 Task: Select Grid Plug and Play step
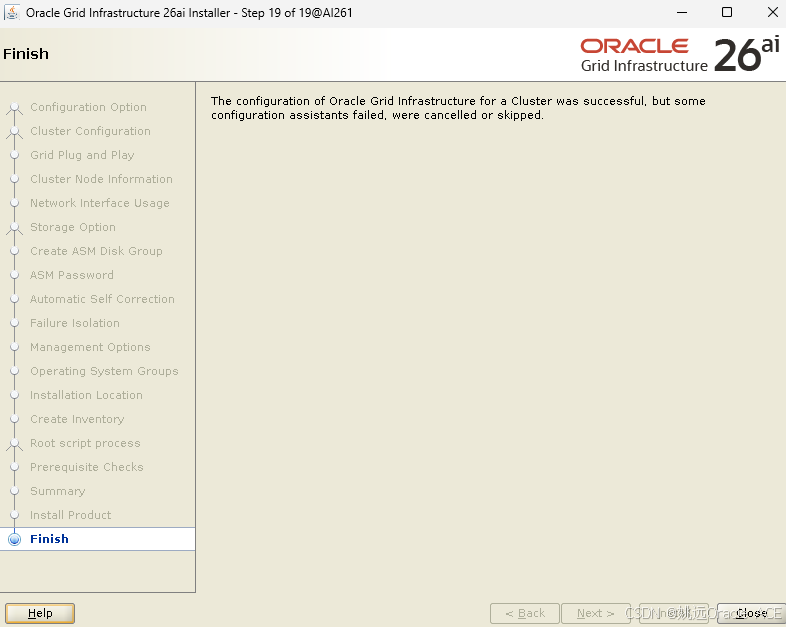pyautogui.click(x=82, y=155)
